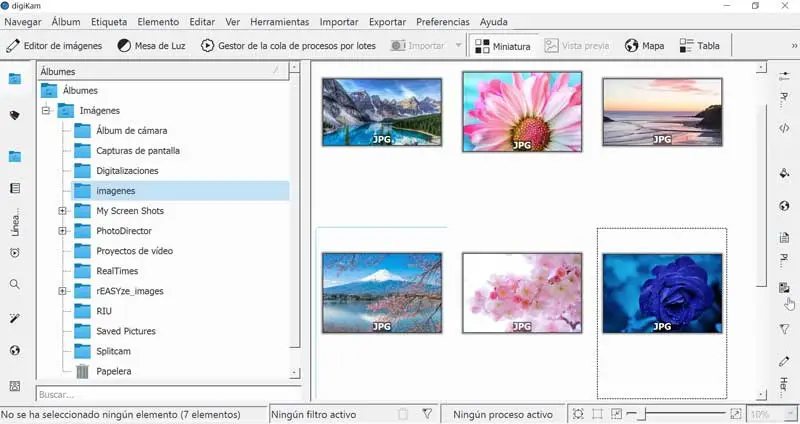This screenshot has width=800, height=424.
Task: Switch to Miniatura thumbnail view
Action: tap(503, 46)
